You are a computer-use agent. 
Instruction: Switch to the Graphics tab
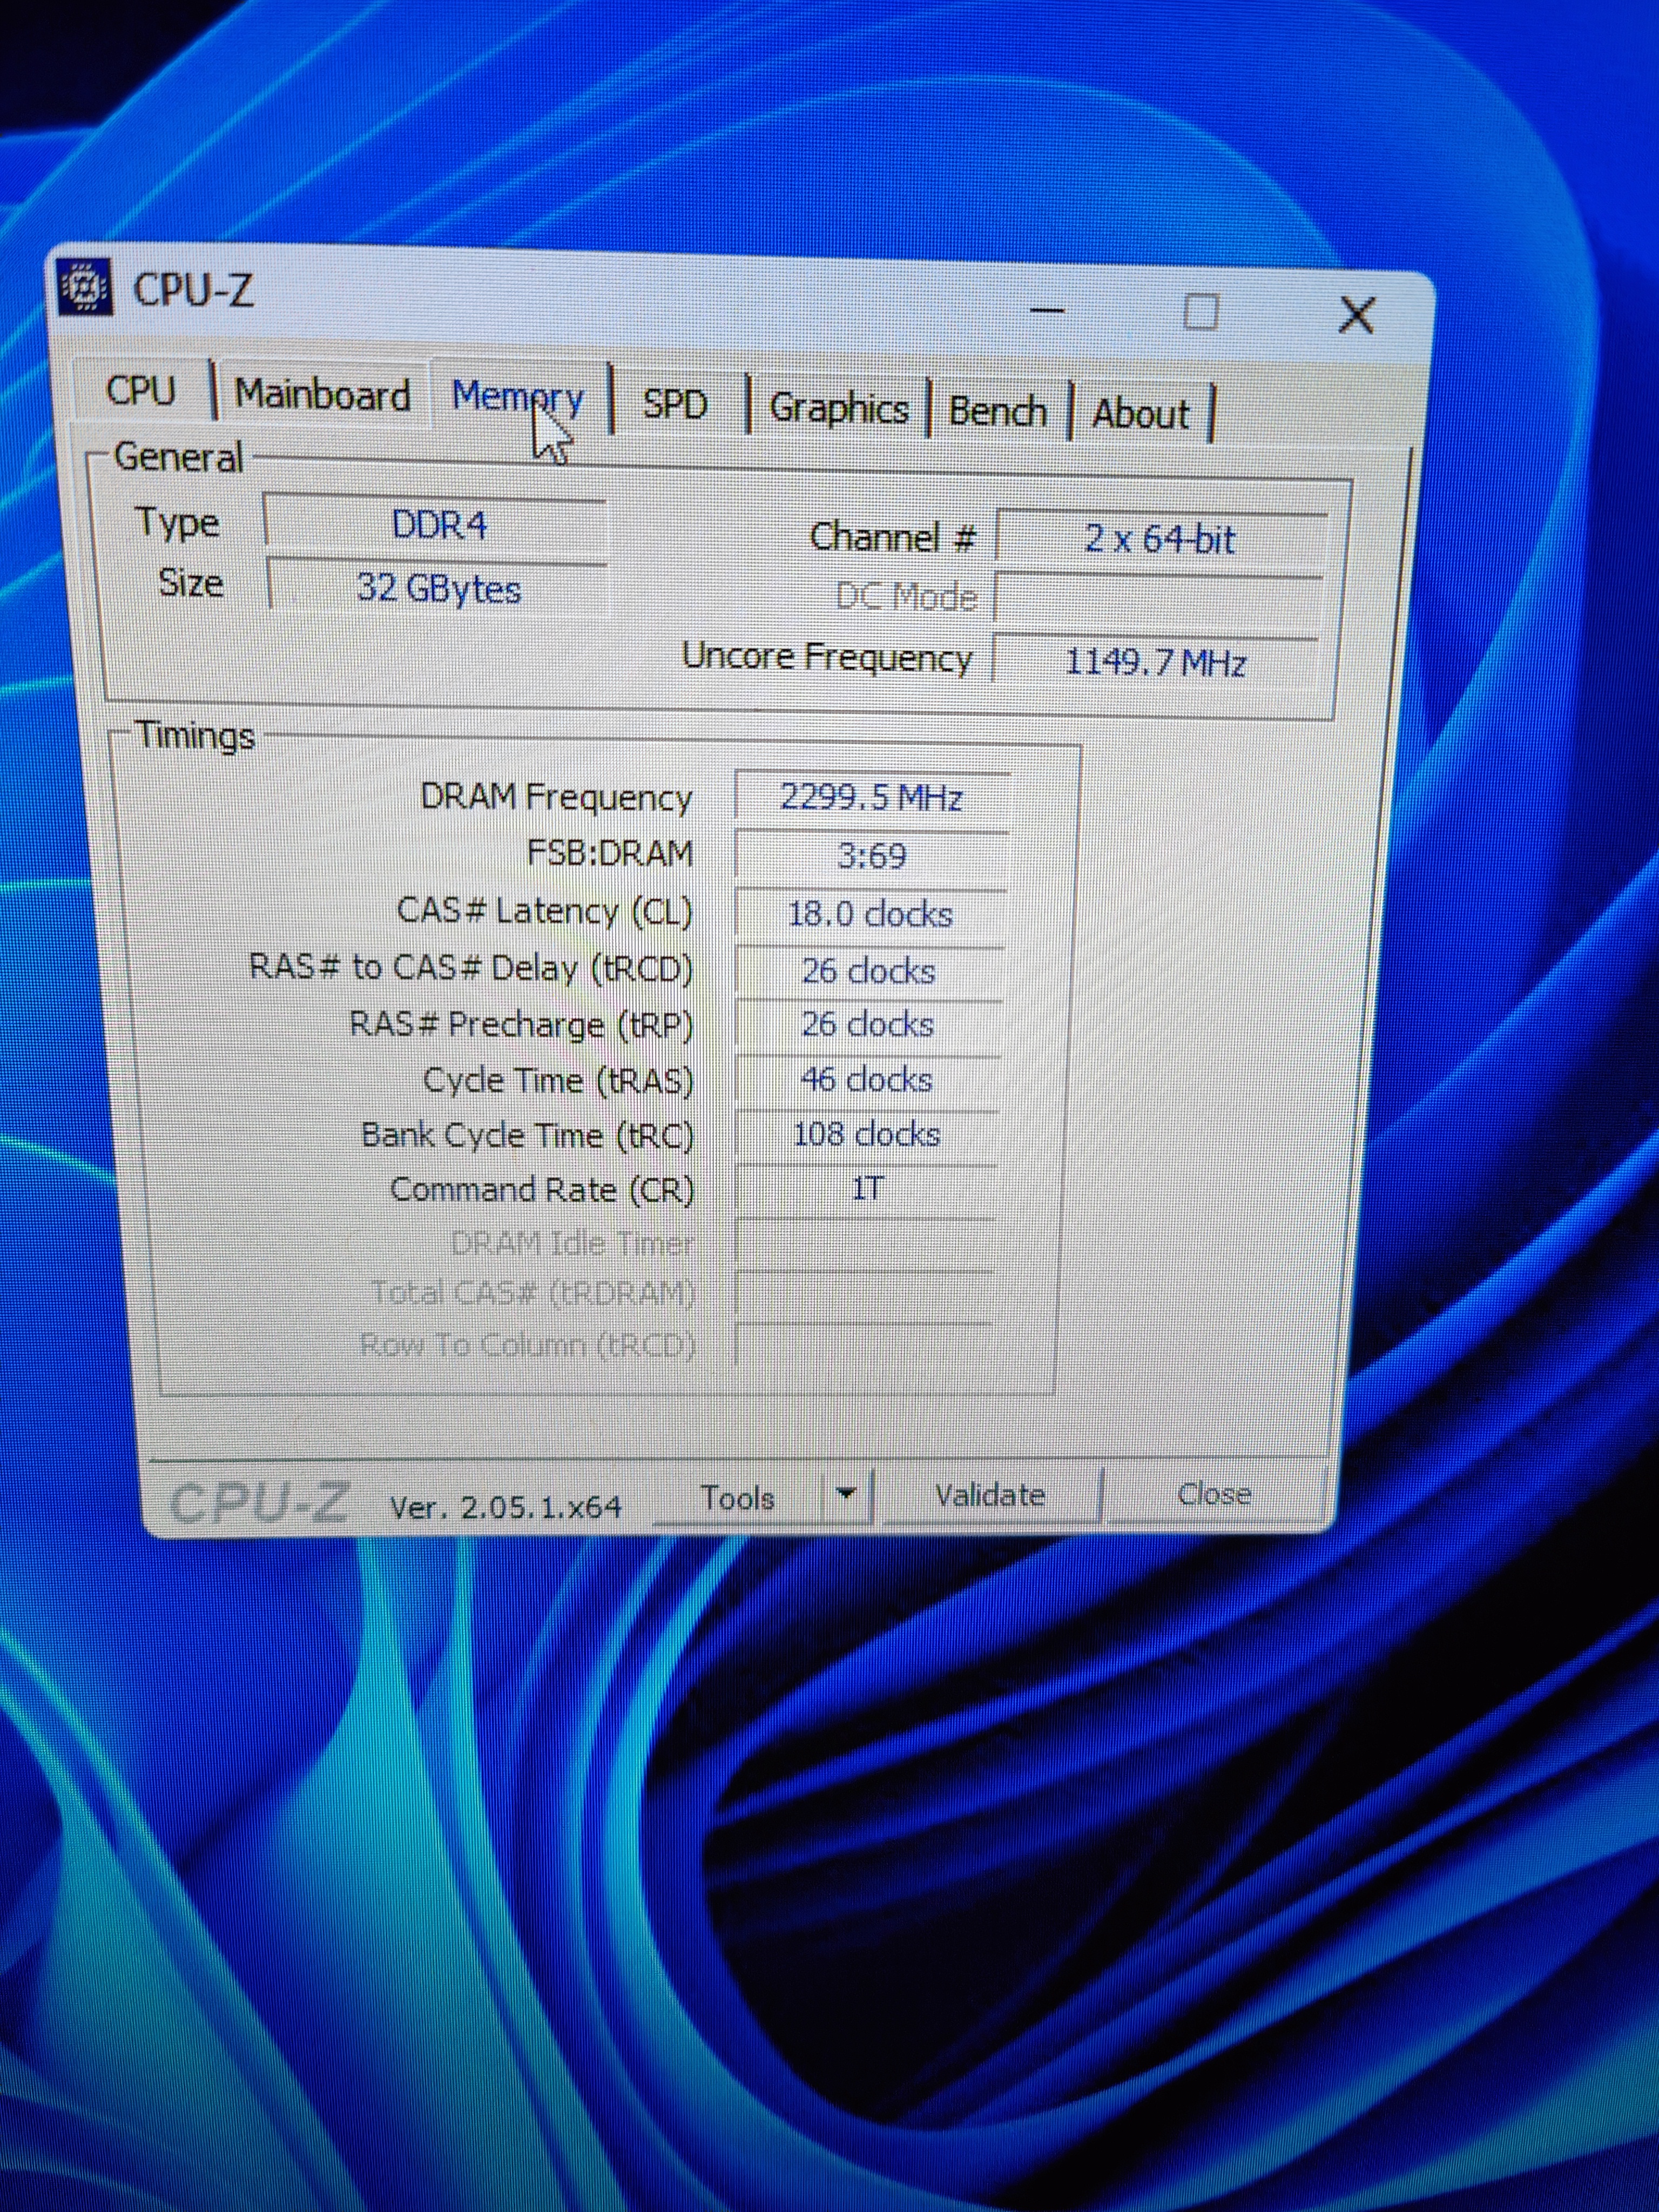838,408
